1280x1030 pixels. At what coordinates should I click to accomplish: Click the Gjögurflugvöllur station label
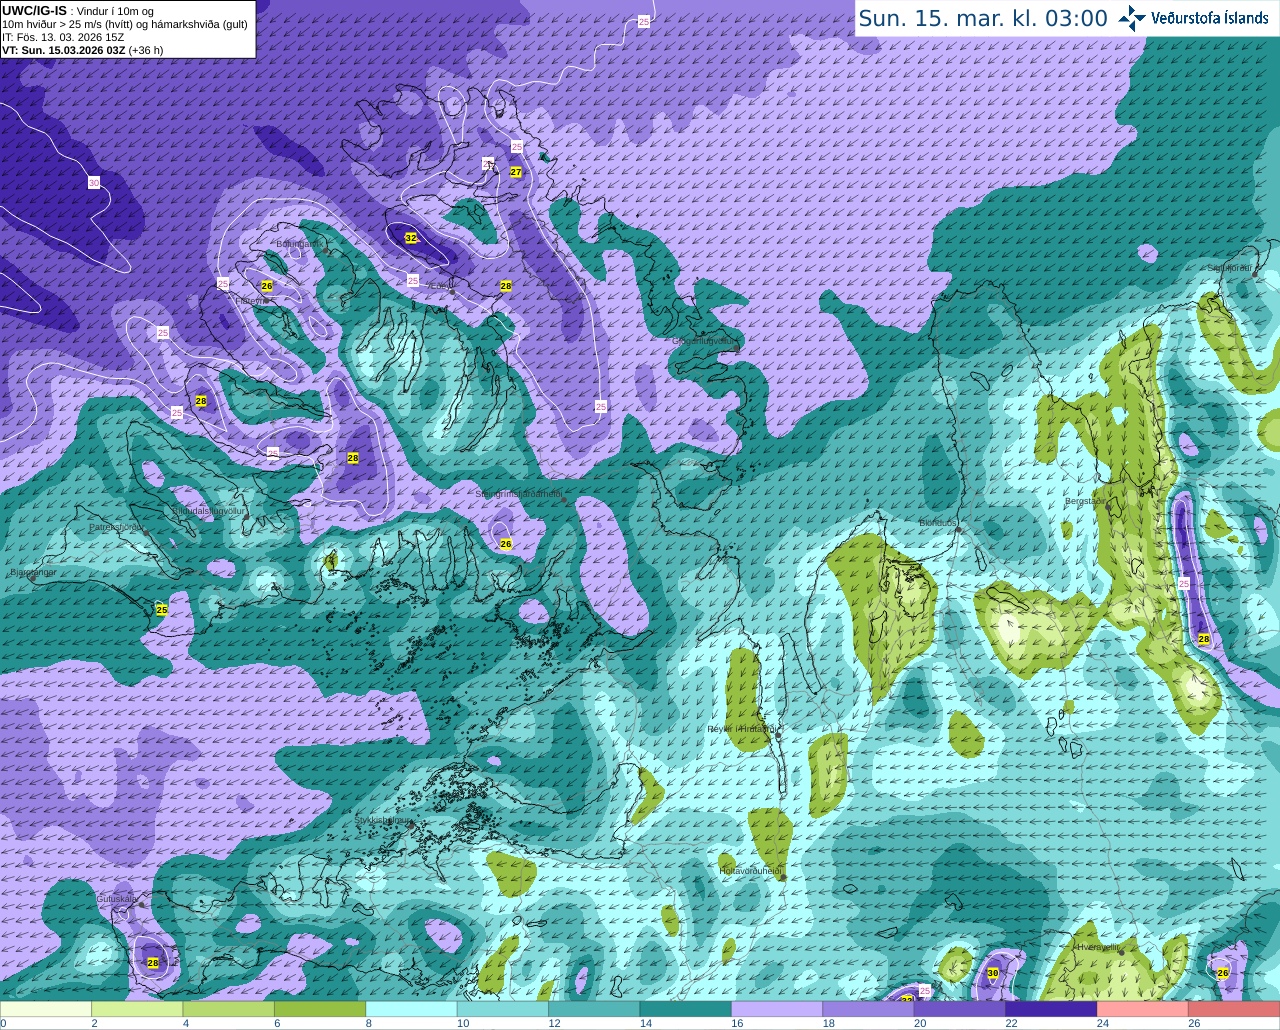click(705, 341)
